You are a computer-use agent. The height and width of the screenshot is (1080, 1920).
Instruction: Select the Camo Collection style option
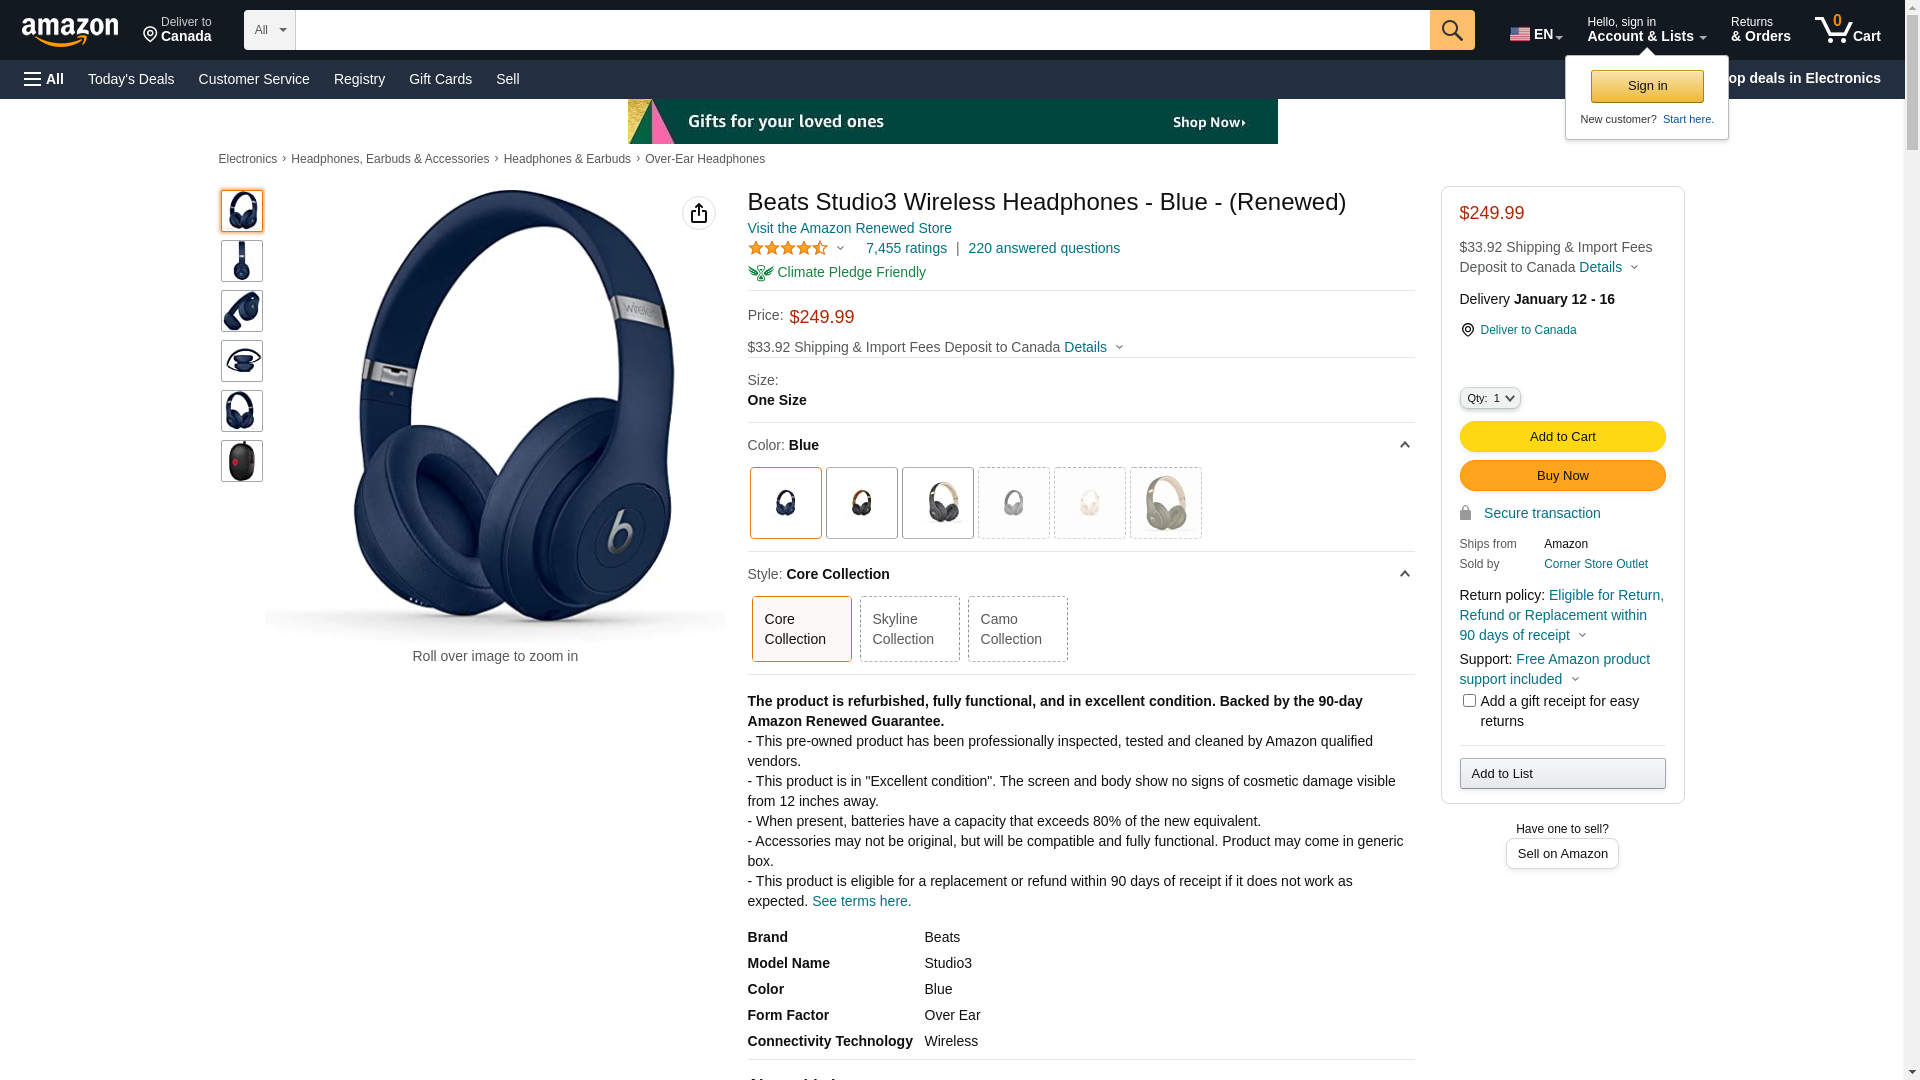1017,629
